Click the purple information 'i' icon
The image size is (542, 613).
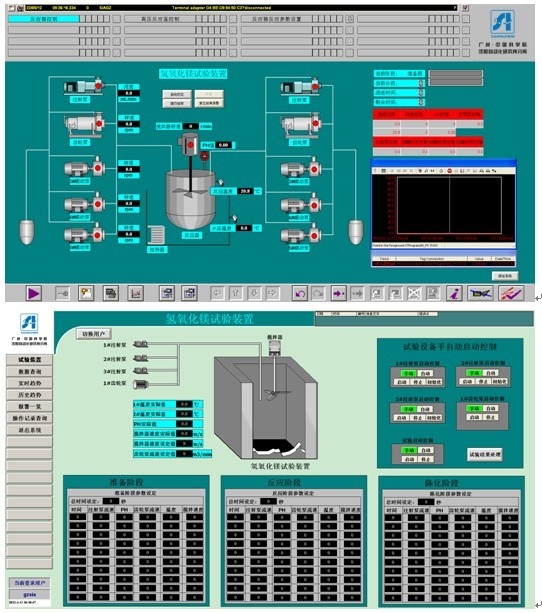tap(454, 293)
